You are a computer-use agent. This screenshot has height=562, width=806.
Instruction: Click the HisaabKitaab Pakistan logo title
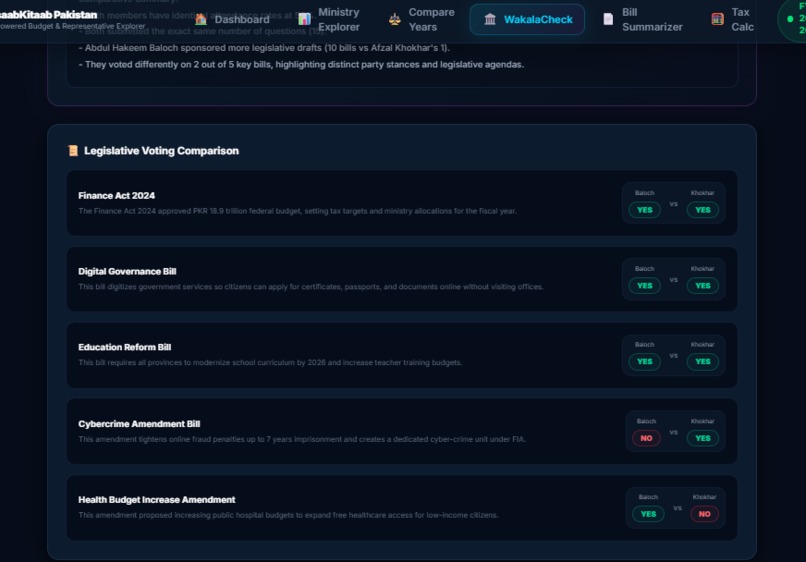(x=48, y=15)
